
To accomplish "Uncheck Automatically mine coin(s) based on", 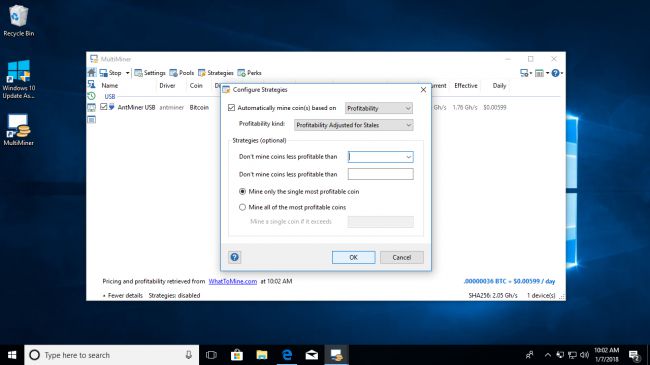I will tap(231, 108).
